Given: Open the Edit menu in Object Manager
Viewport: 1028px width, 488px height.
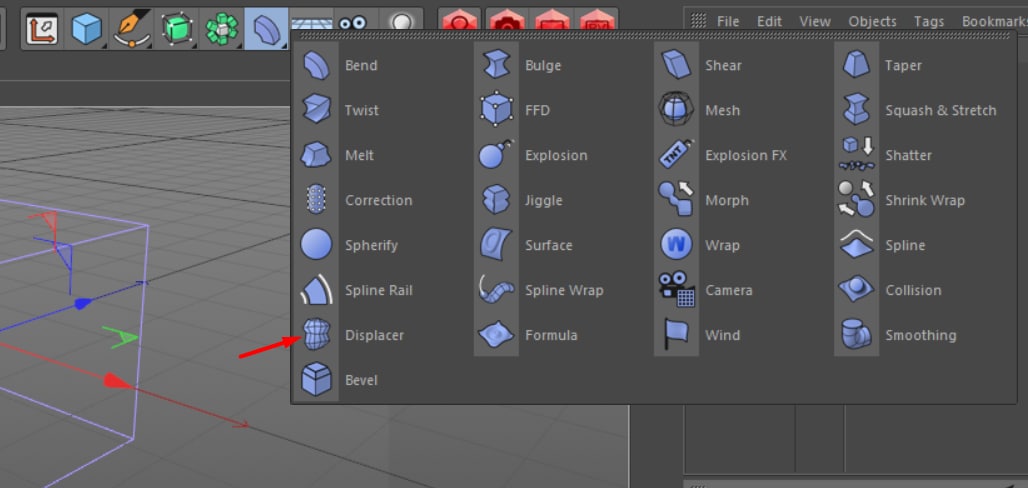Looking at the screenshot, I should [x=769, y=21].
